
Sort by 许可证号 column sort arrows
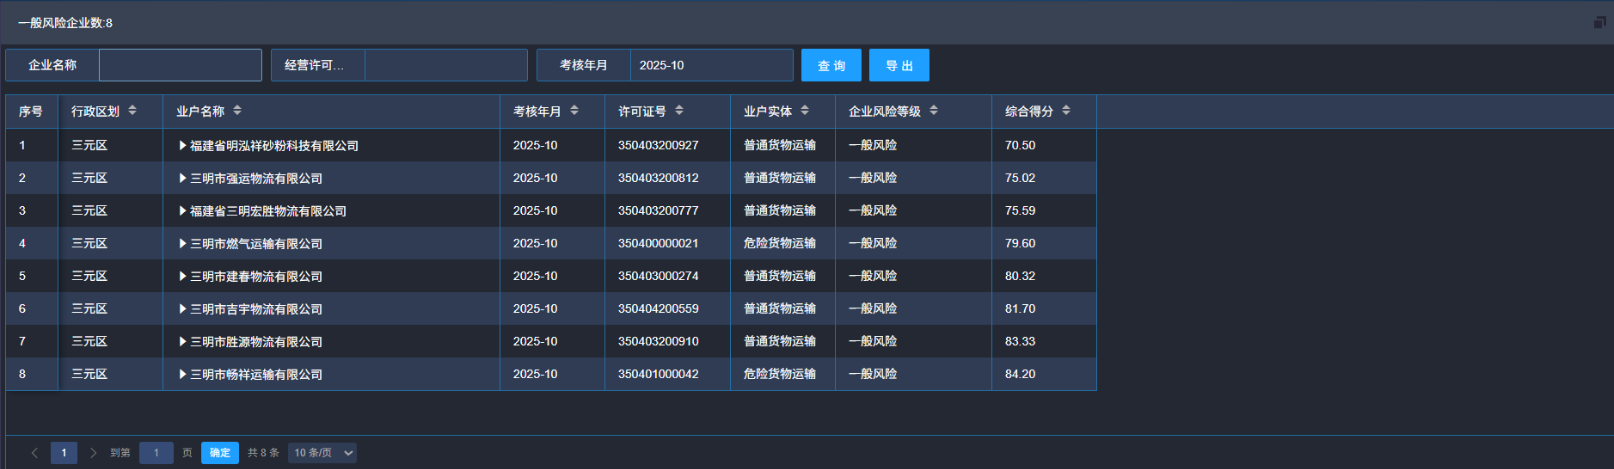[x=679, y=111]
